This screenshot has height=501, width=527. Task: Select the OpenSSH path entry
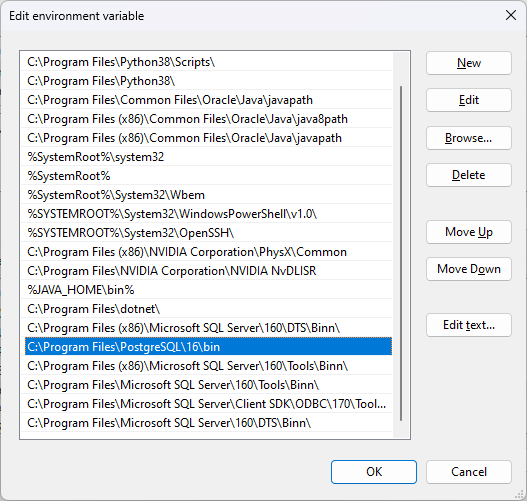pos(208,233)
